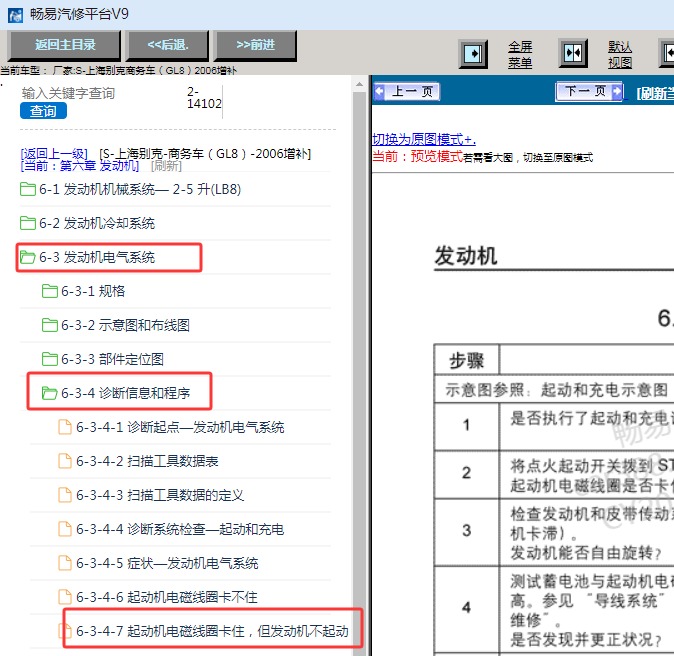Open folder icon of 6-1 发动机机械系统
The image size is (674, 656).
coord(28,189)
